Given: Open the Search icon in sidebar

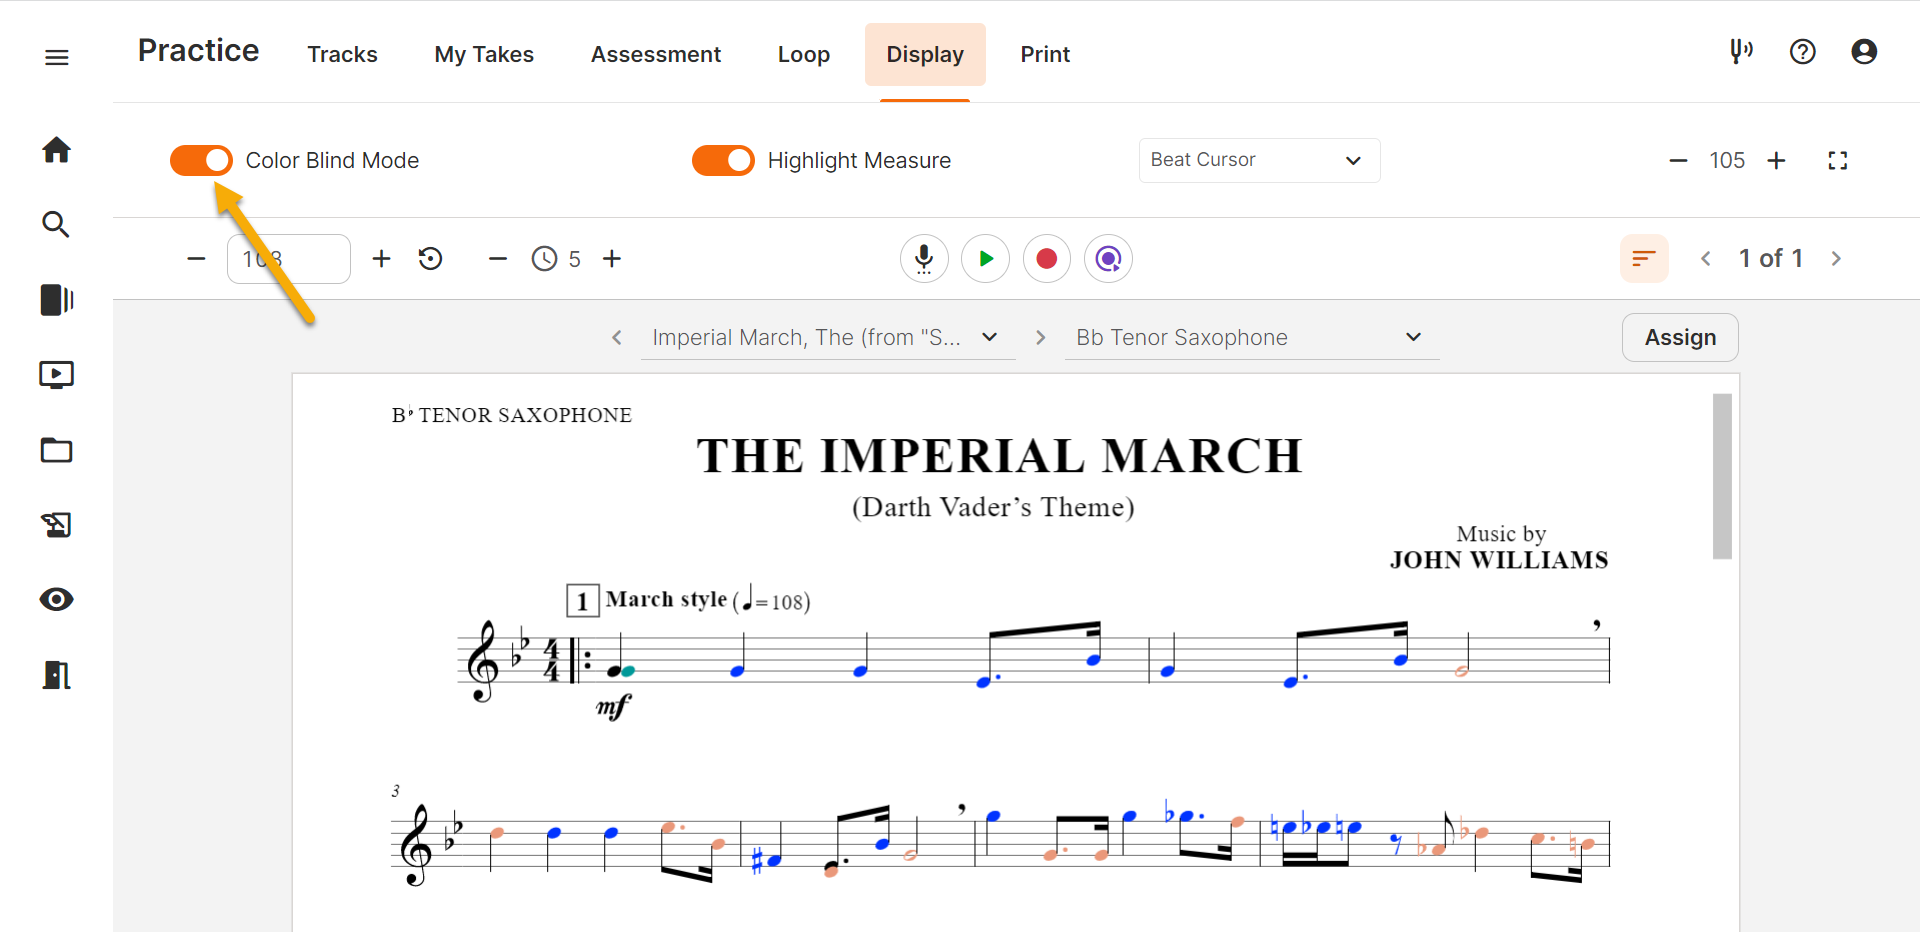Looking at the screenshot, I should (56, 225).
